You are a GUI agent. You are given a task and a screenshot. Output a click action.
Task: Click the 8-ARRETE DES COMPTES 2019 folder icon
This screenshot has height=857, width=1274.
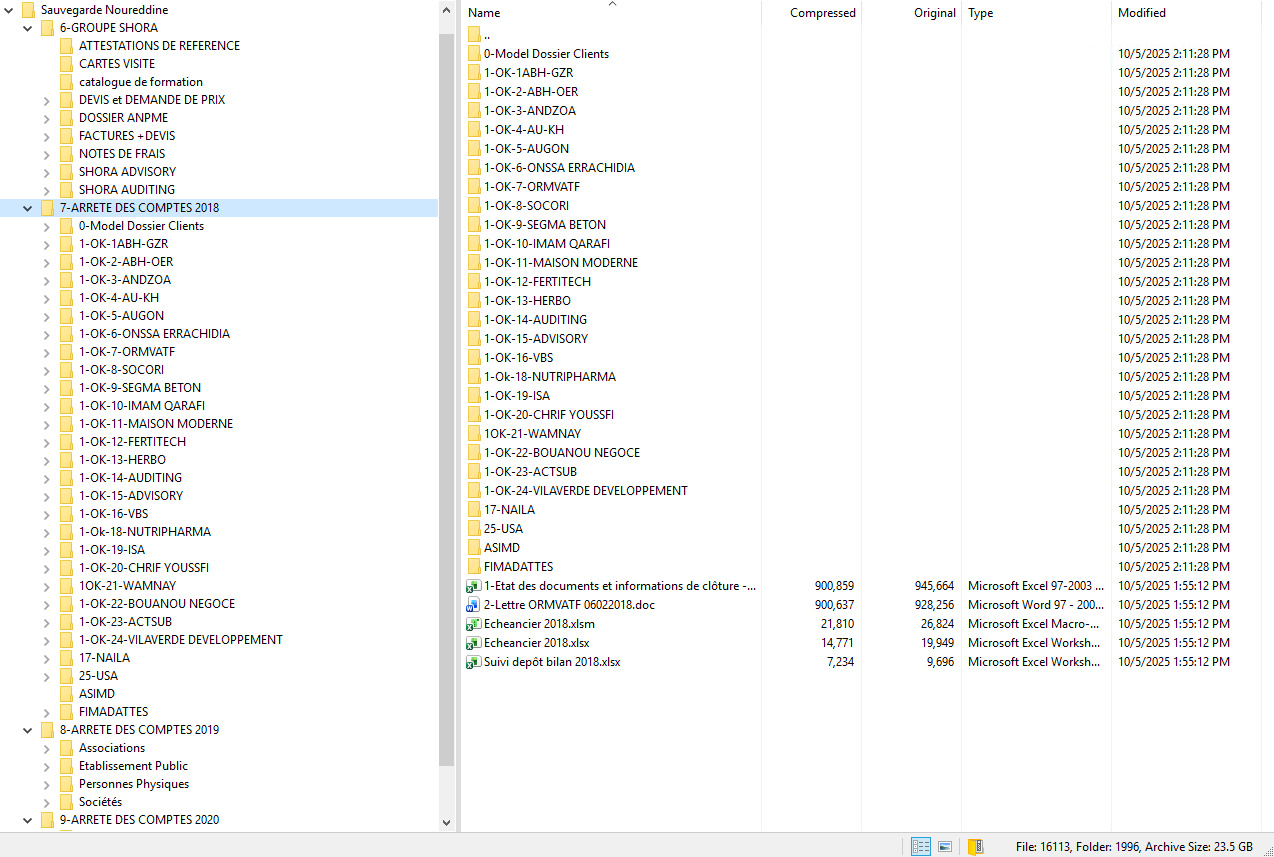coord(47,730)
